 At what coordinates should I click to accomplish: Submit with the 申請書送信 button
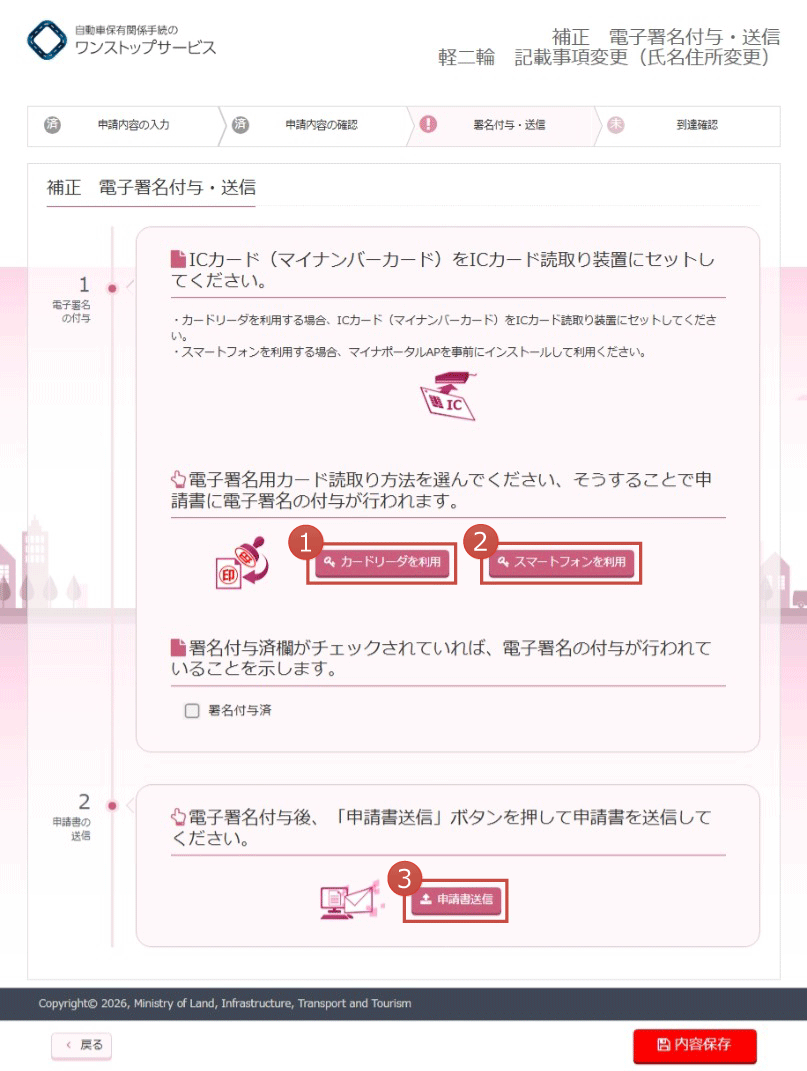pos(456,900)
